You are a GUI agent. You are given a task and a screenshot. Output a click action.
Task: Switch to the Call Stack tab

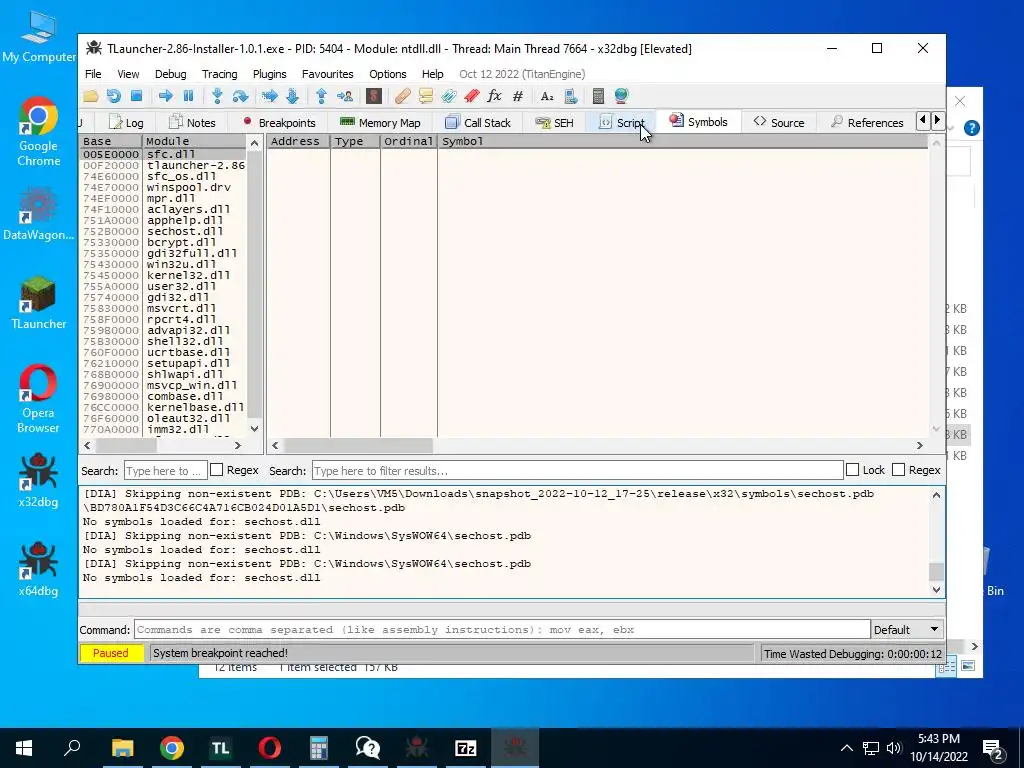[x=478, y=123]
